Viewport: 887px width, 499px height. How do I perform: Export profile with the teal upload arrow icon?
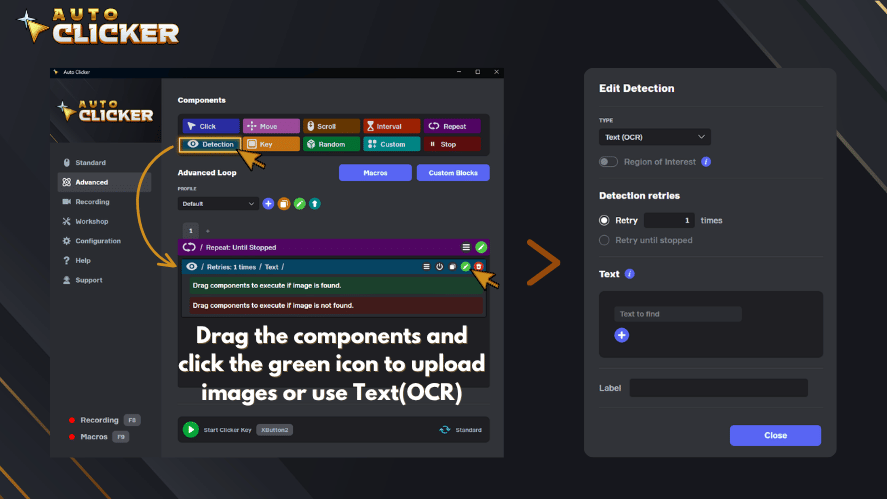point(315,204)
